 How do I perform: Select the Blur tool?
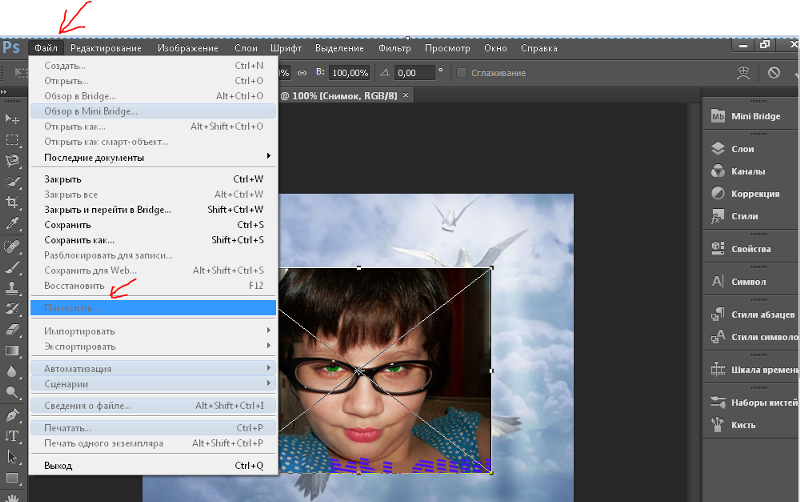coord(12,371)
